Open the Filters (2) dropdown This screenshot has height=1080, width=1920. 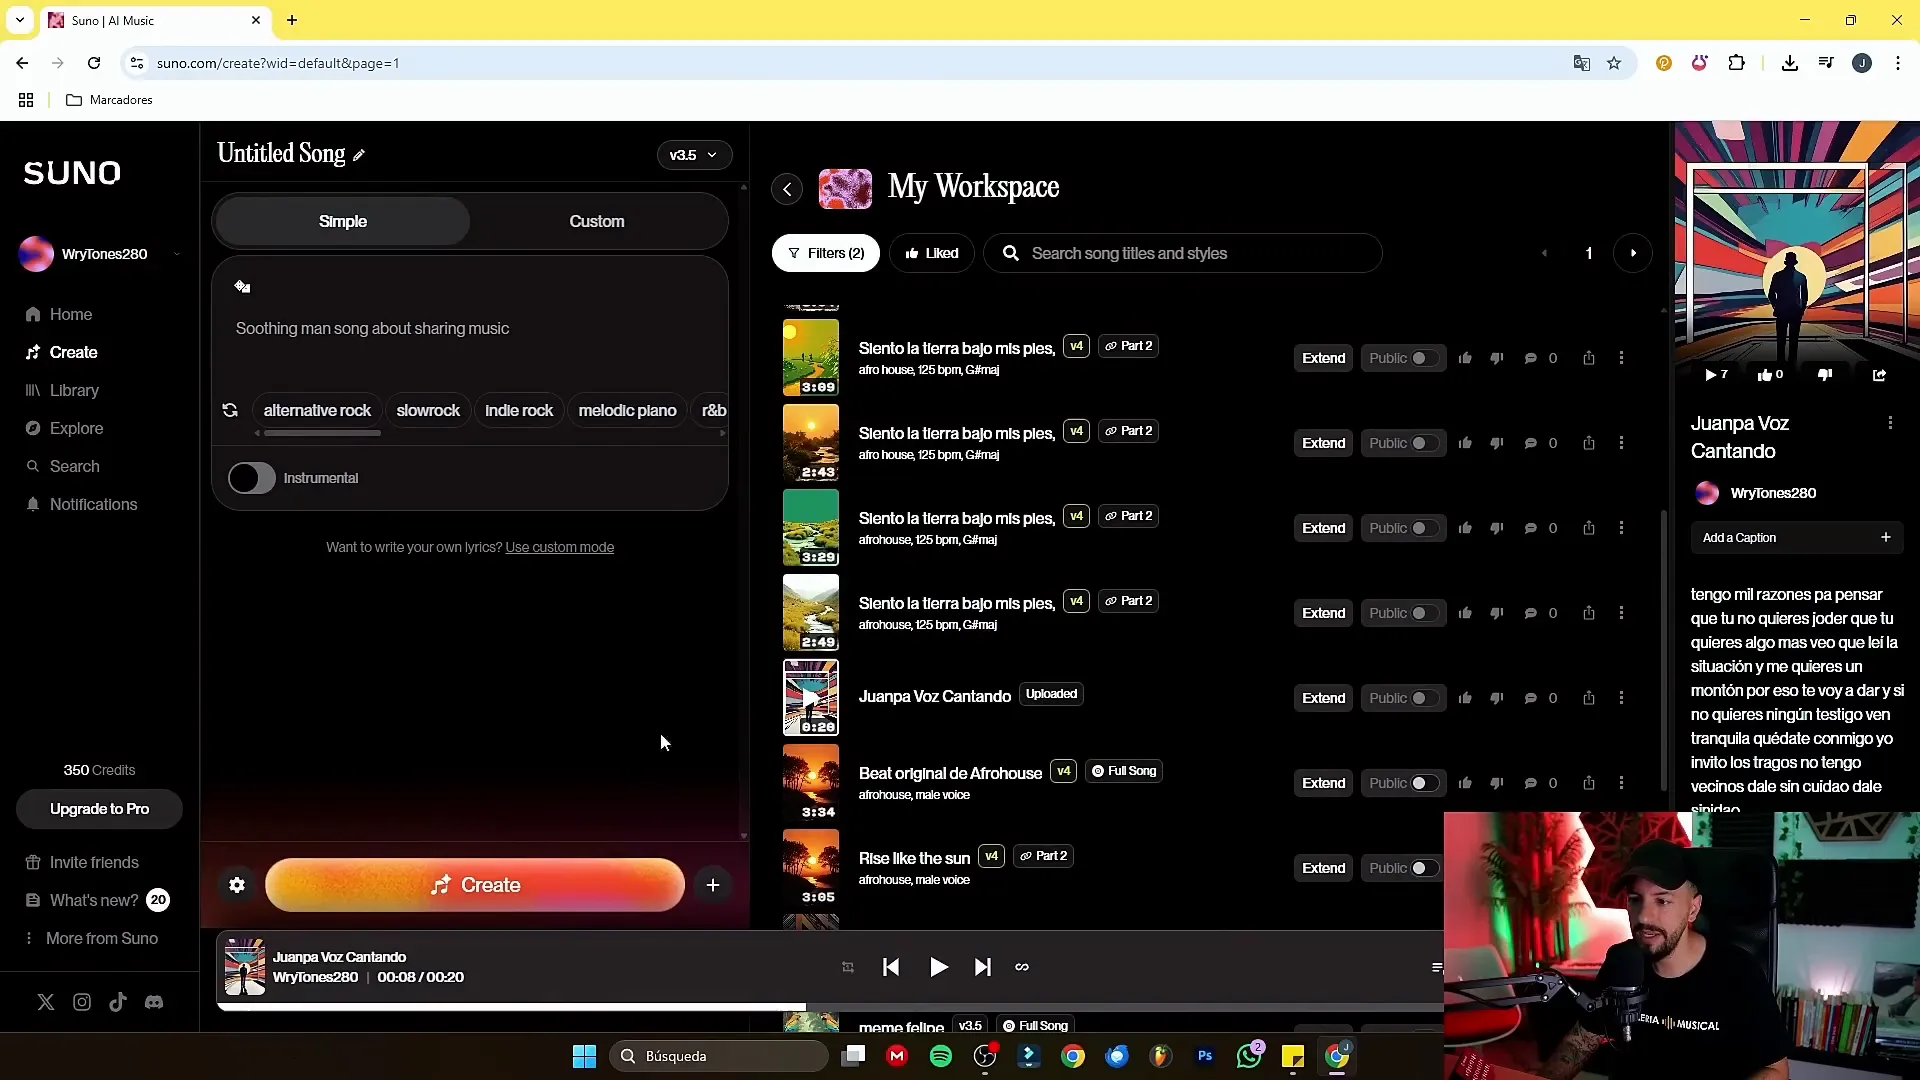[825, 253]
